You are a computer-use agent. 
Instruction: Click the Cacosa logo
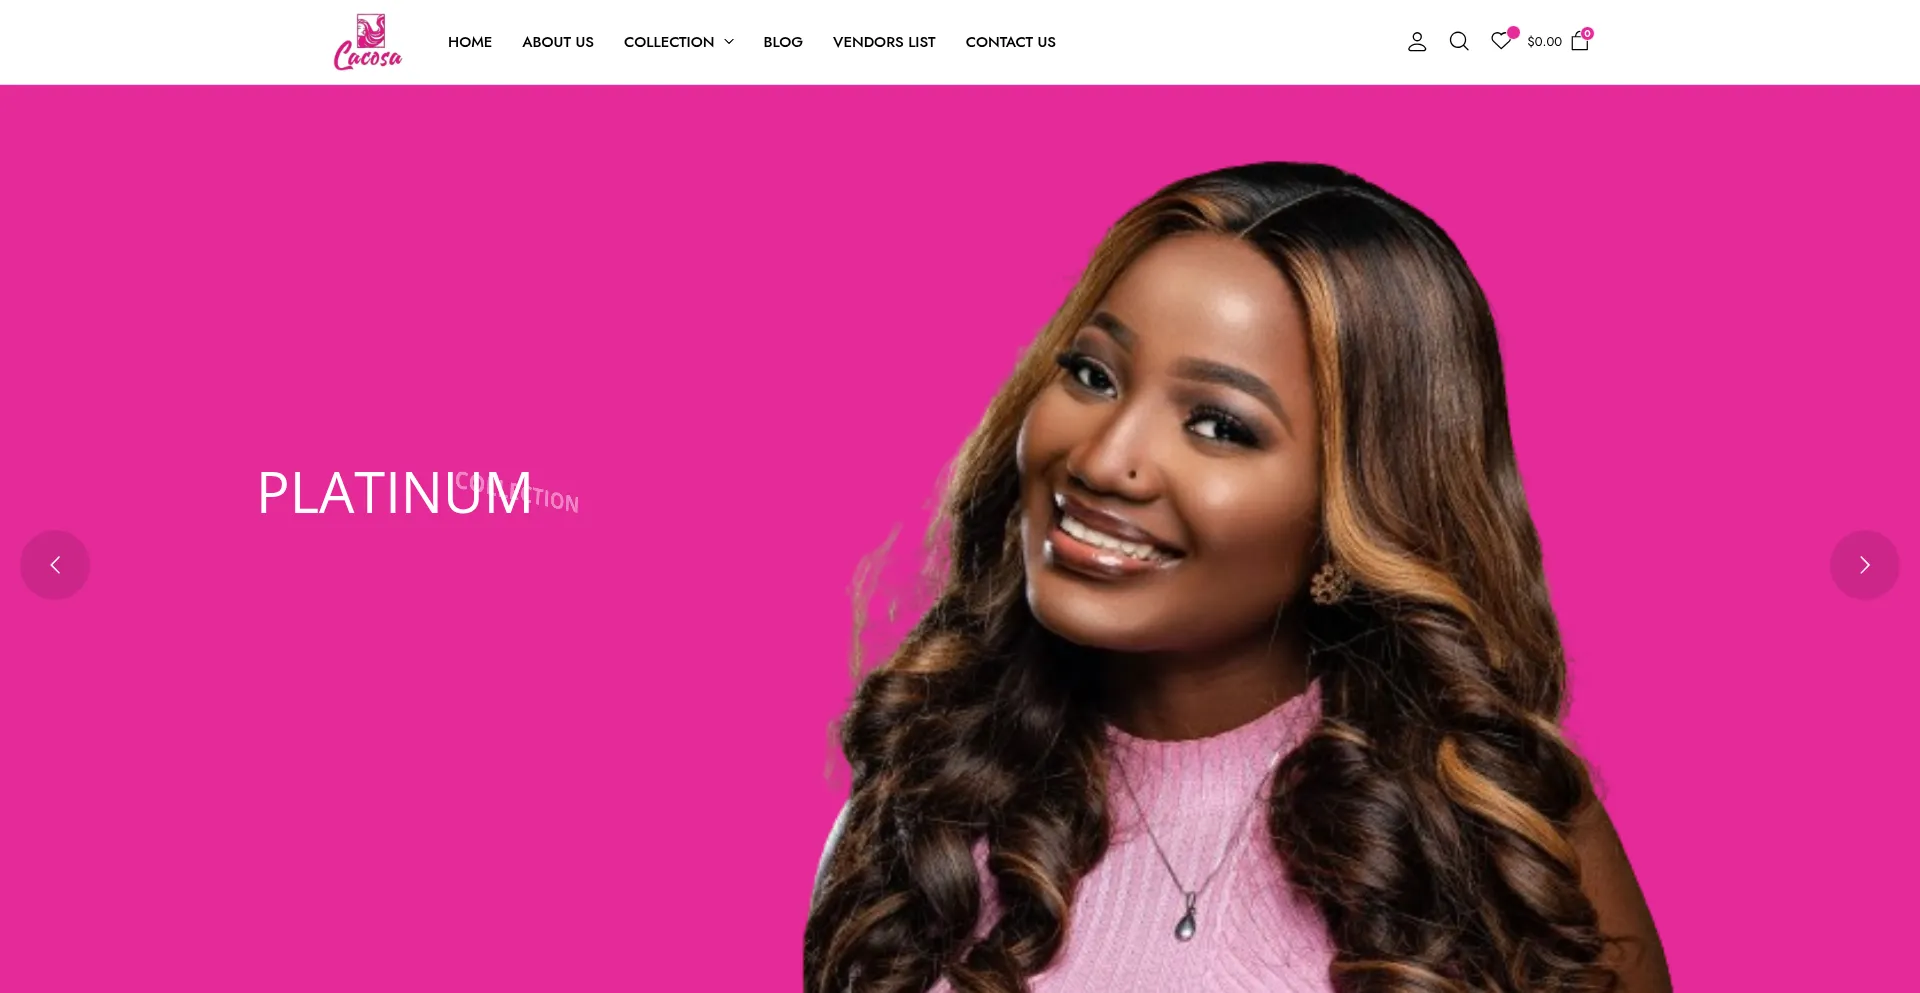[x=368, y=42]
